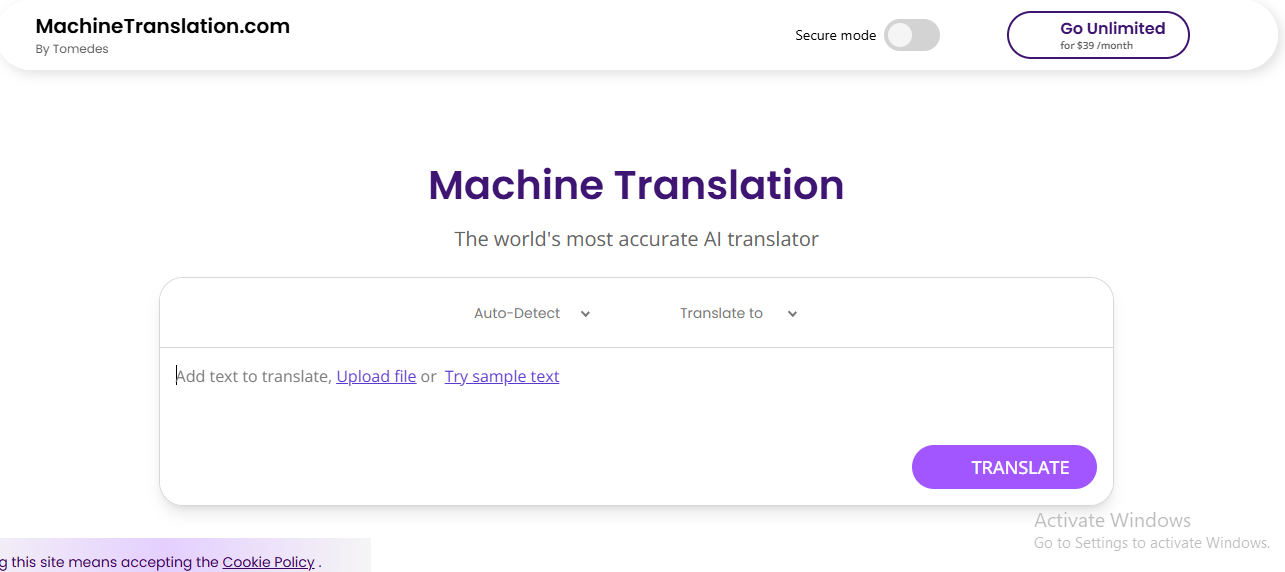This screenshot has width=1285, height=572.
Task: Click the 'Machine Translation' main heading
Action: 636,185
